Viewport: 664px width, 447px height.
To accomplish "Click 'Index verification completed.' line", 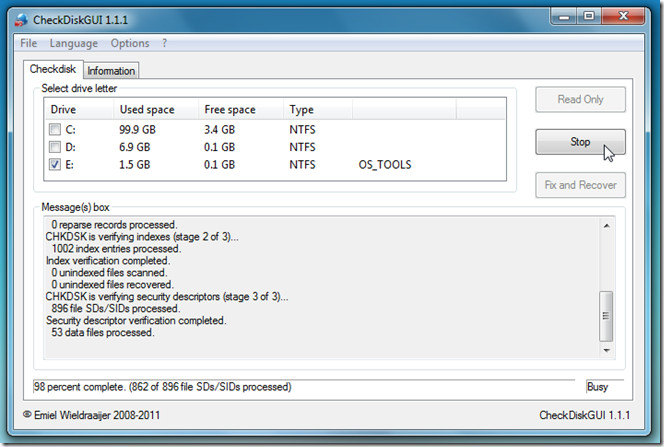I will tap(108, 260).
